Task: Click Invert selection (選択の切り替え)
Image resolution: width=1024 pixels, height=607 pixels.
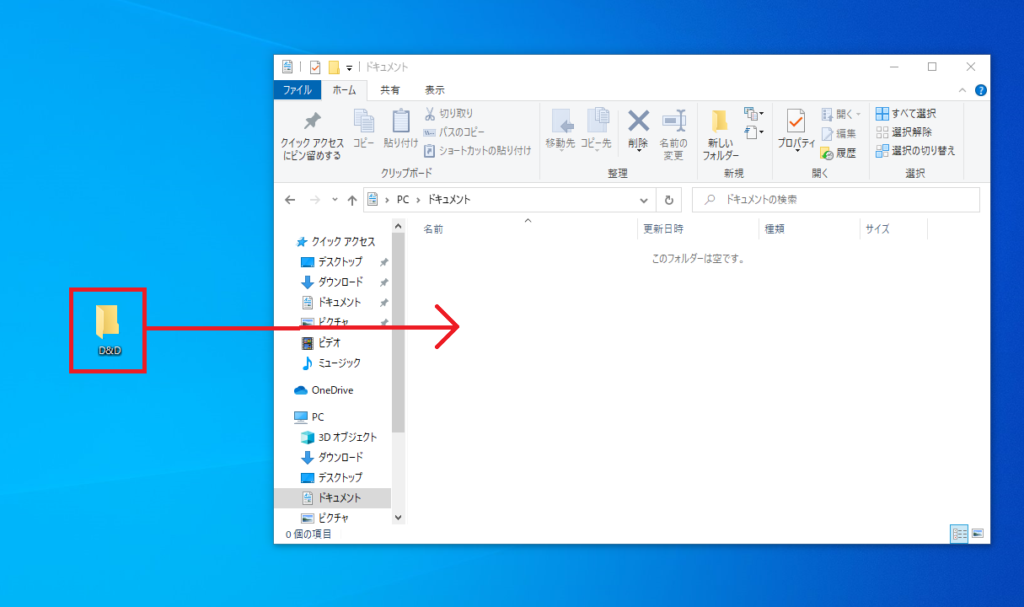Action: point(915,150)
